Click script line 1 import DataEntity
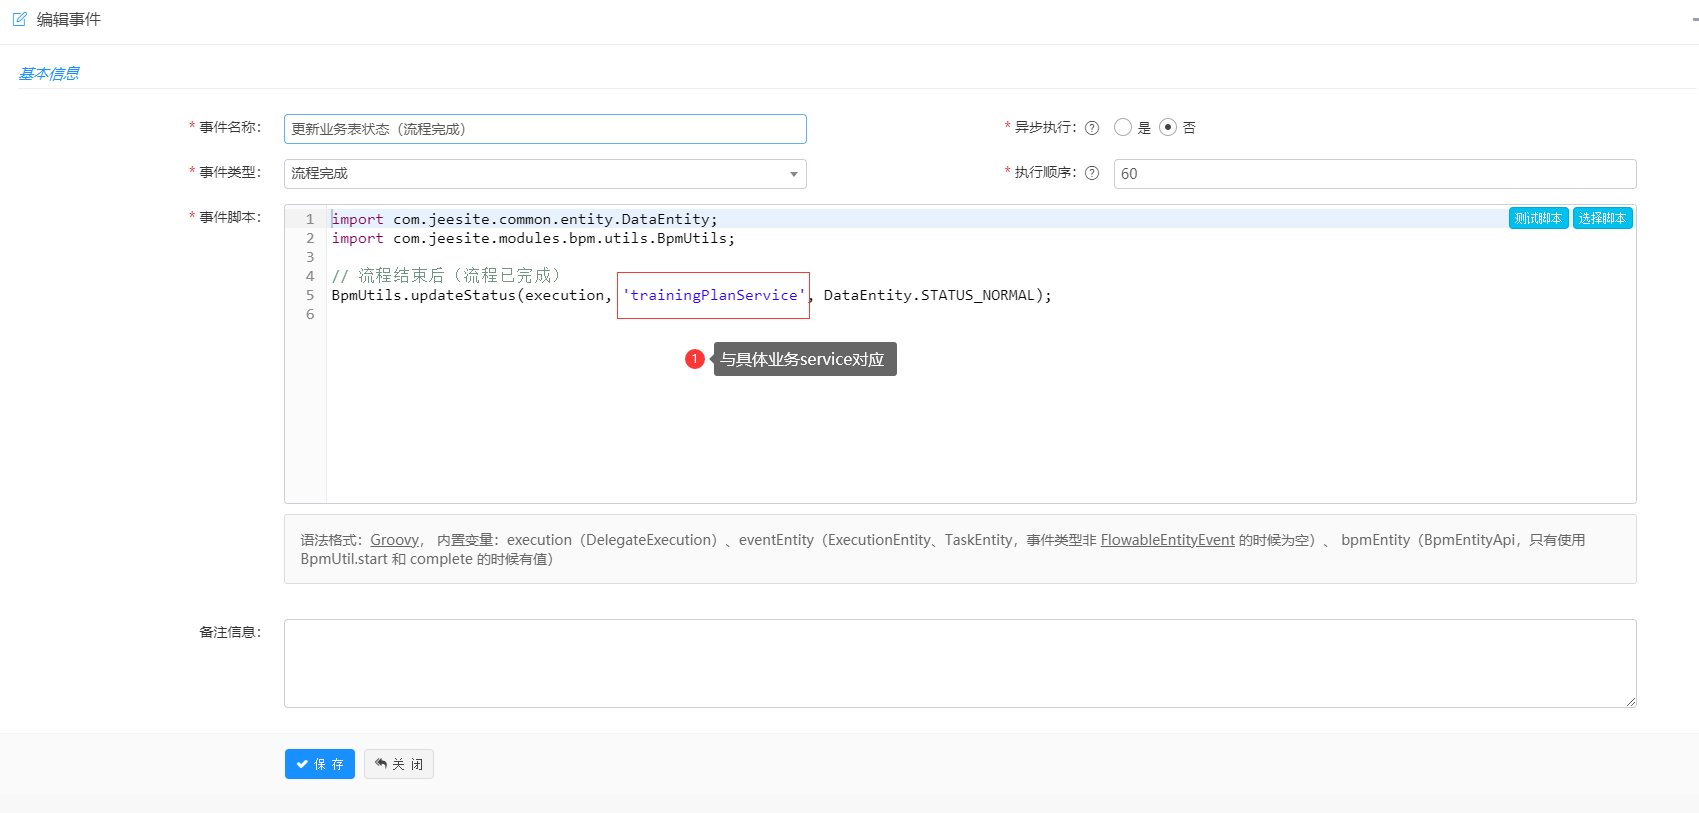1699x813 pixels. click(525, 219)
